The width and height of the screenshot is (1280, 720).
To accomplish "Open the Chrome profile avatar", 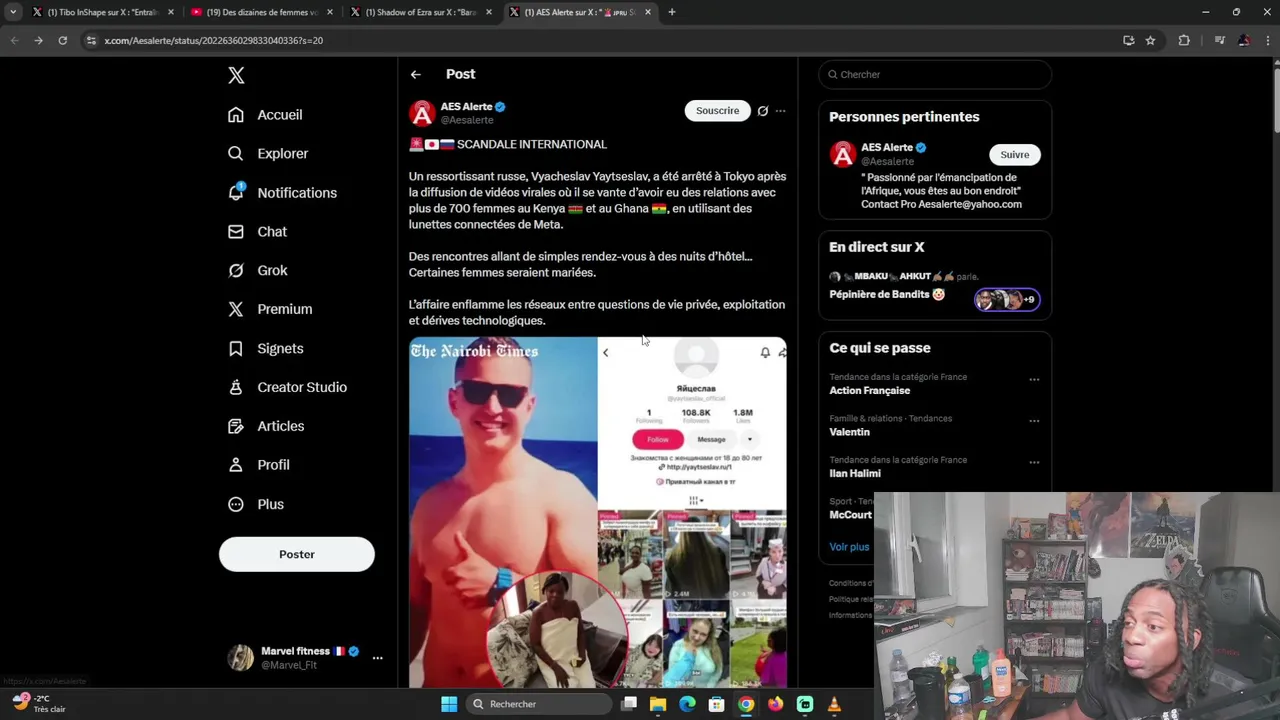I will 1244,40.
